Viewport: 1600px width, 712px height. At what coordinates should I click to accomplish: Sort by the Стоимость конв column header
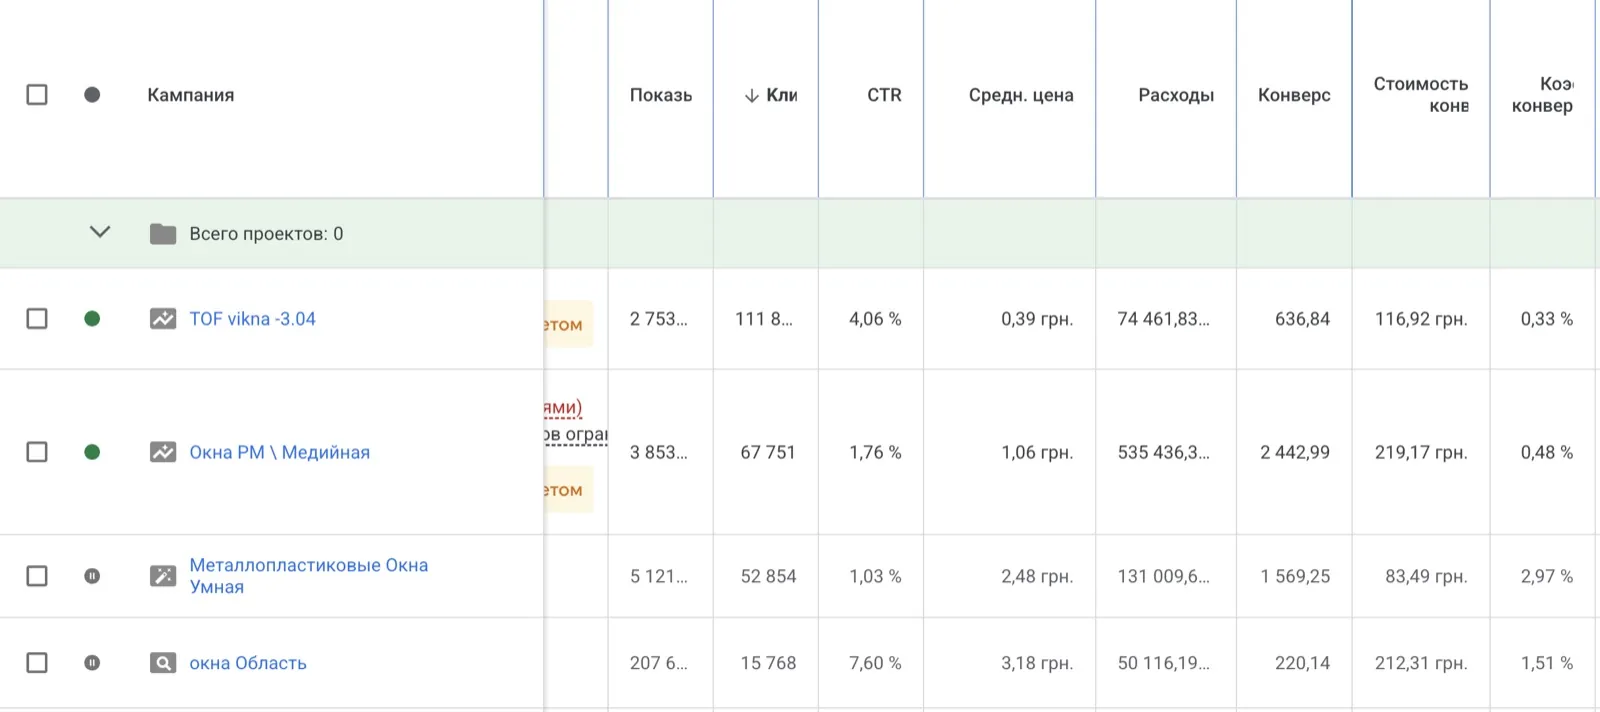click(1421, 95)
